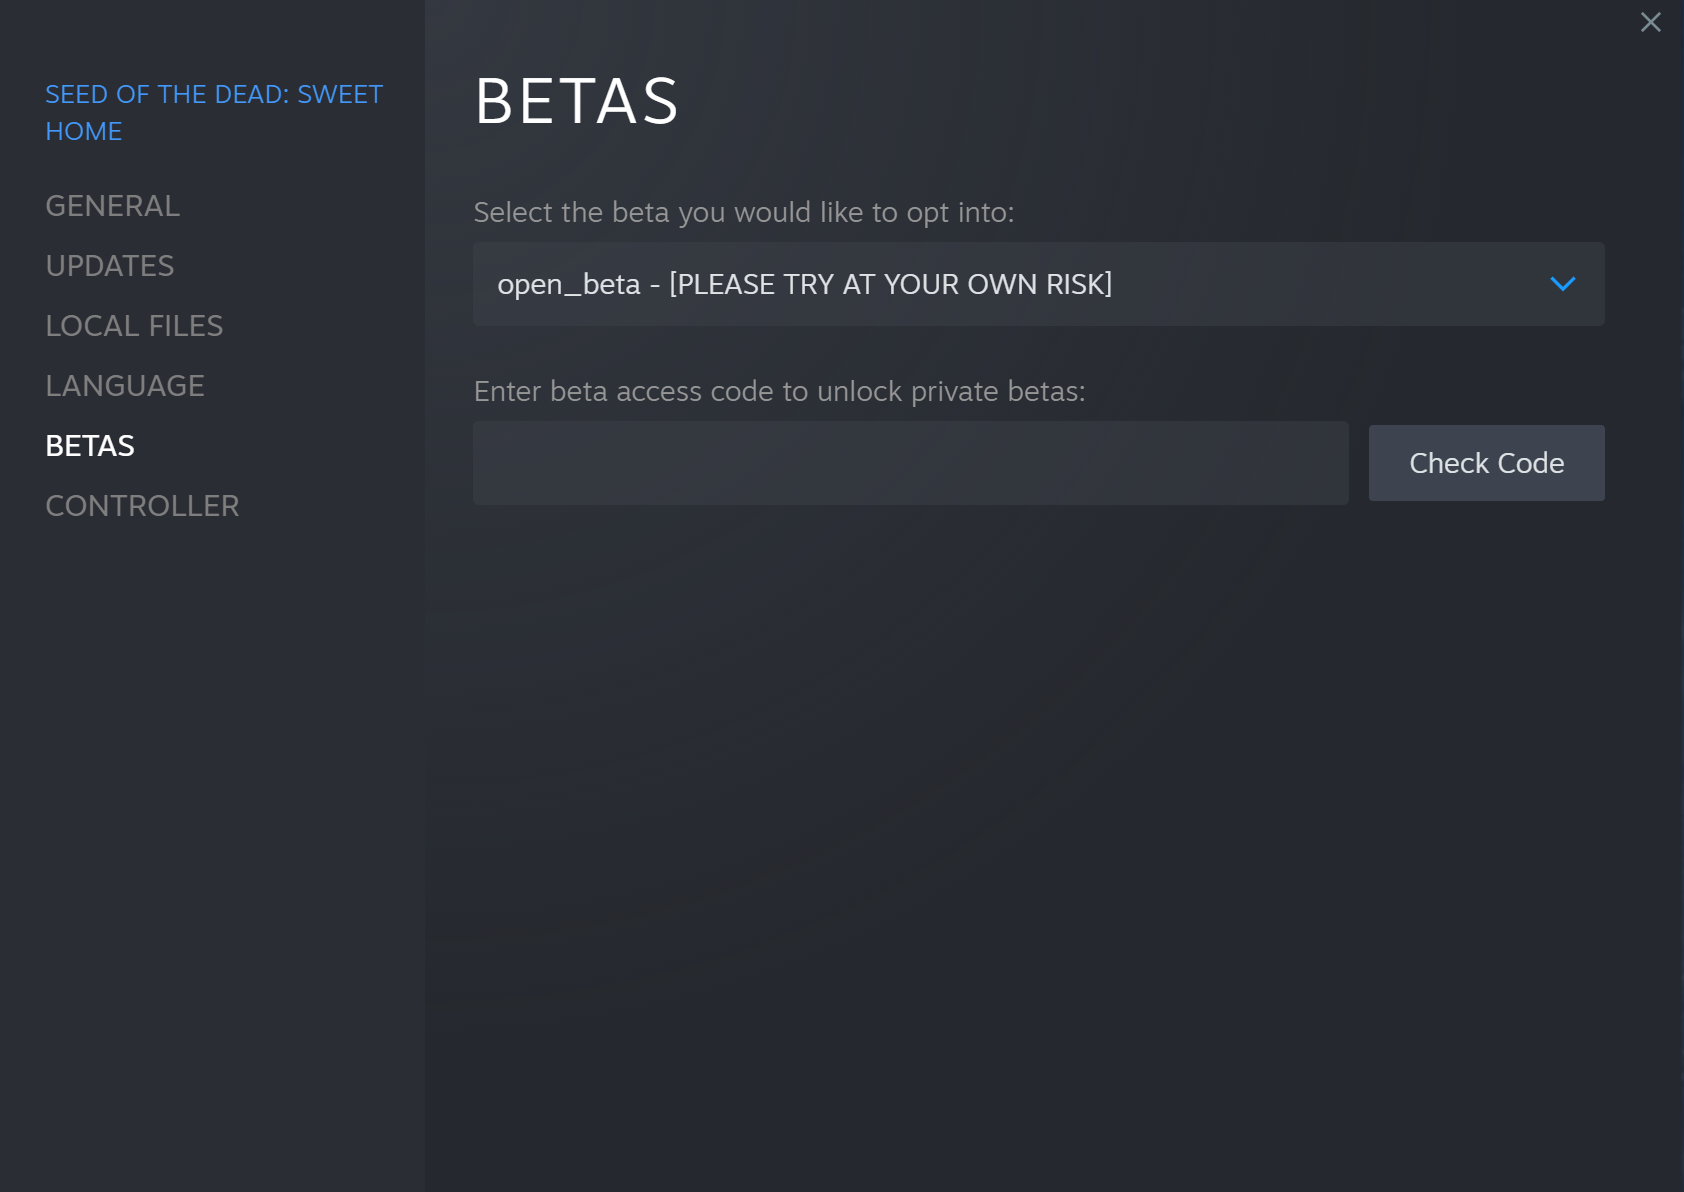Focus the beta access code input field
Image resolution: width=1684 pixels, height=1192 pixels.
click(x=910, y=463)
